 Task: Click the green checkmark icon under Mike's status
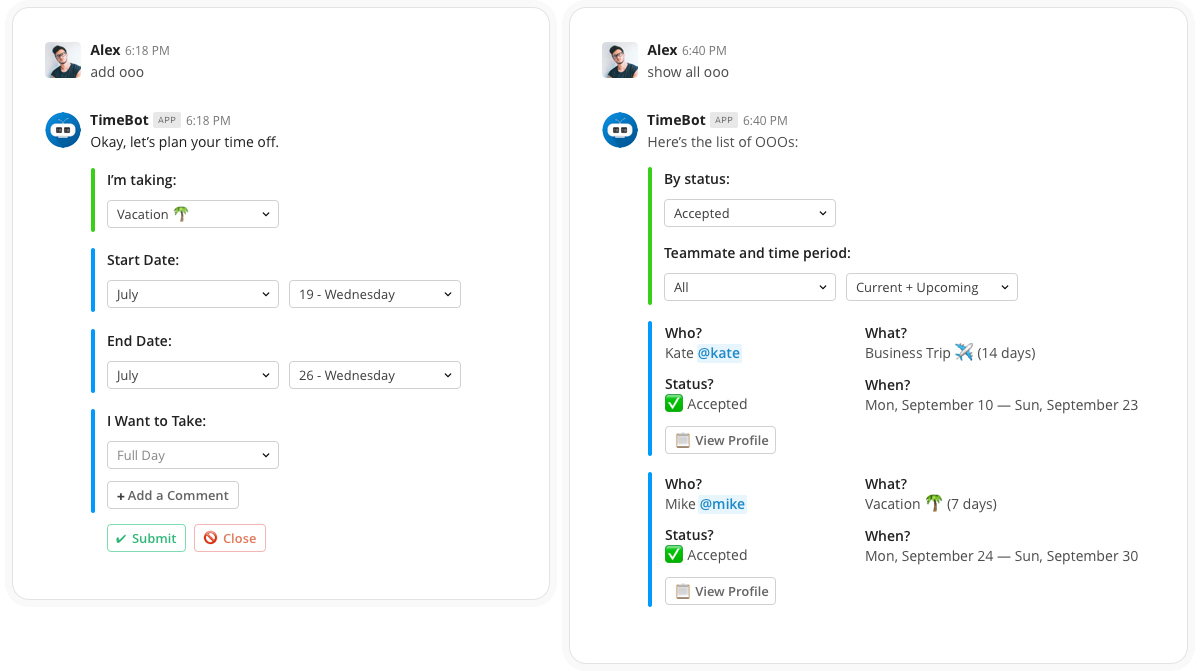point(674,555)
